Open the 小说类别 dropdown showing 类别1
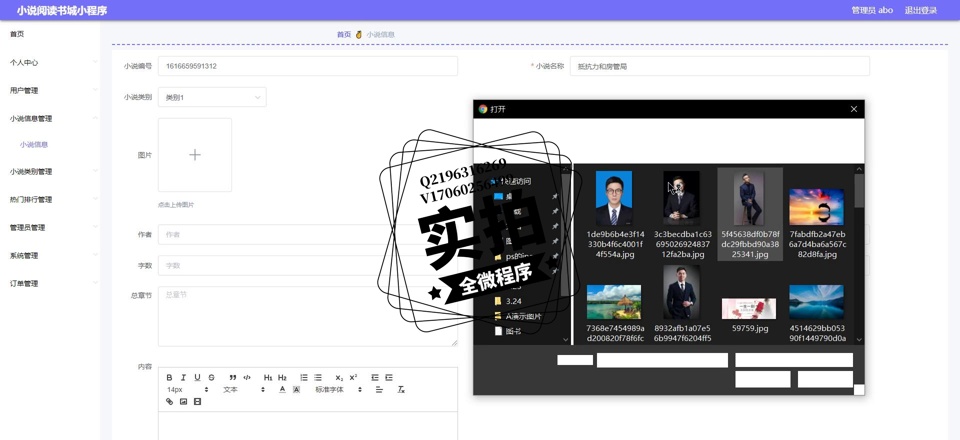 click(212, 97)
